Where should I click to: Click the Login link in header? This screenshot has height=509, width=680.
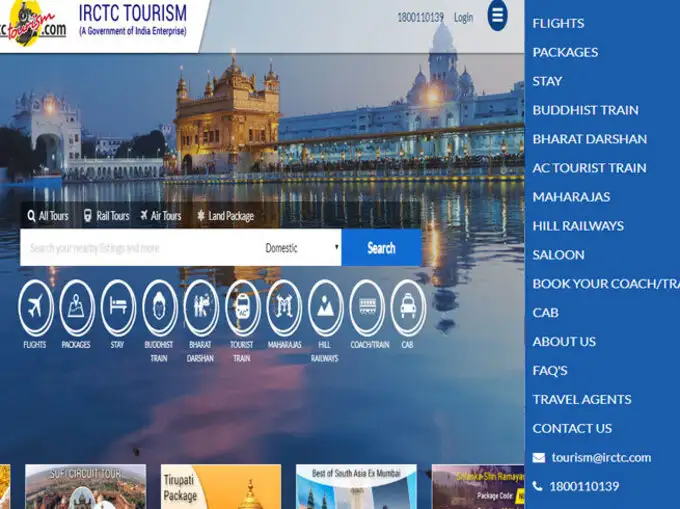point(463,18)
